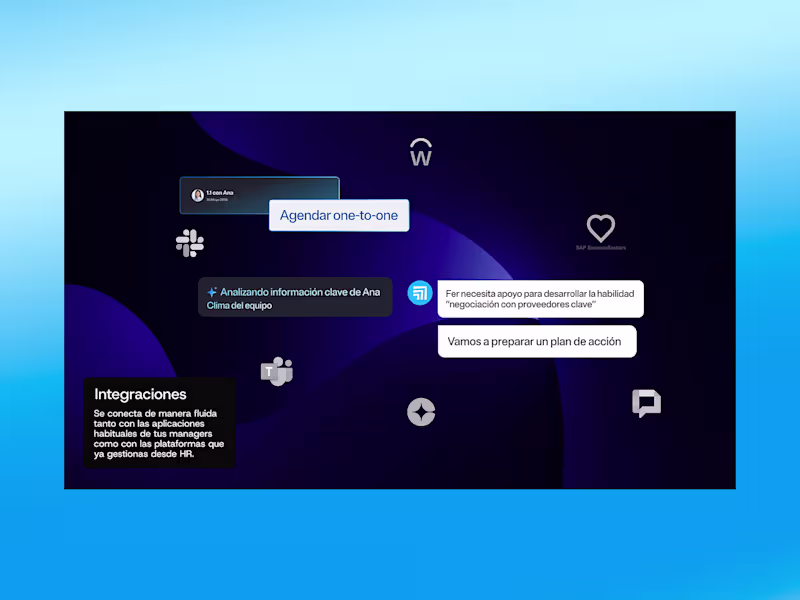Click the SAP SuccessFactors heart icon

pyautogui.click(x=601, y=228)
